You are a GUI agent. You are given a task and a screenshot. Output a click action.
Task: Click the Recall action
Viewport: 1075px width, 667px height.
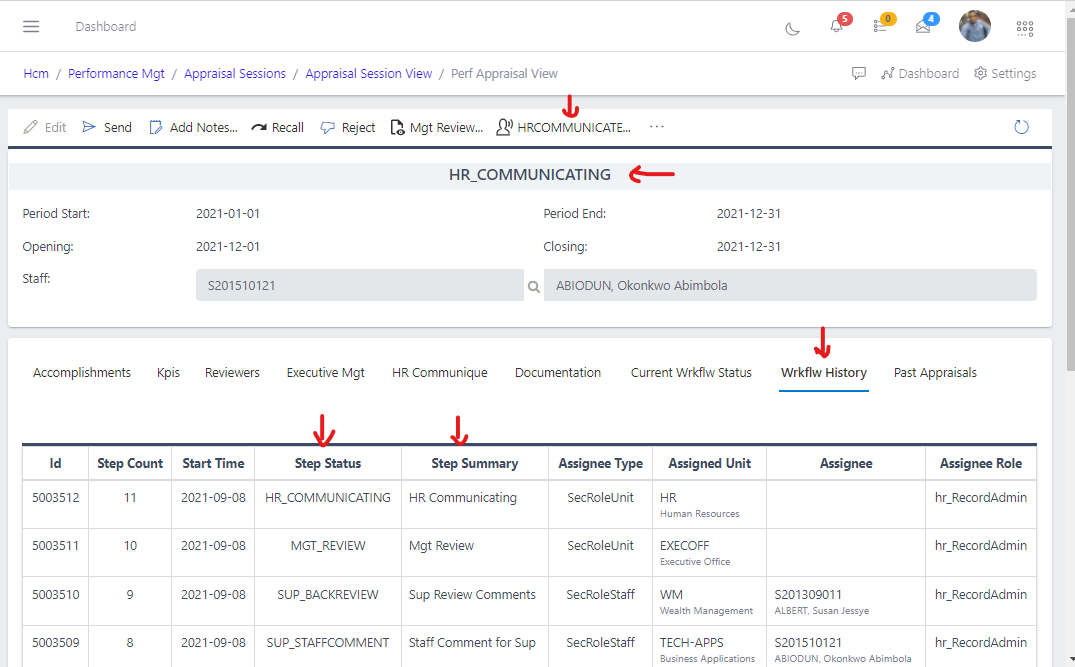tap(277, 127)
